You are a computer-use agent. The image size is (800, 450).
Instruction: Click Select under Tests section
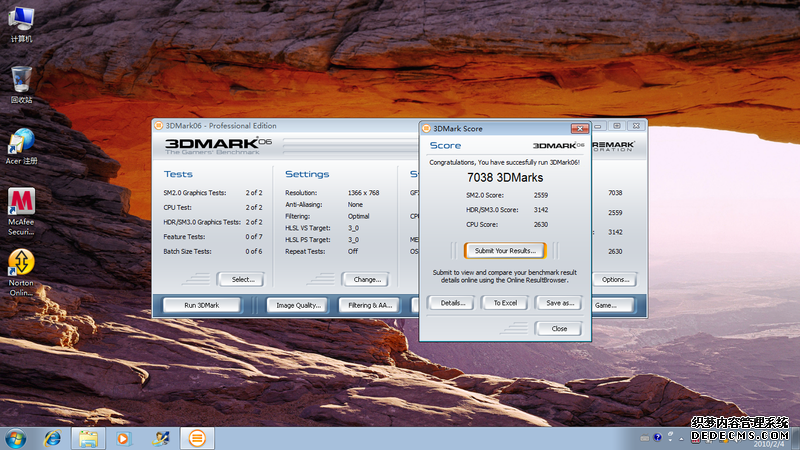242,280
